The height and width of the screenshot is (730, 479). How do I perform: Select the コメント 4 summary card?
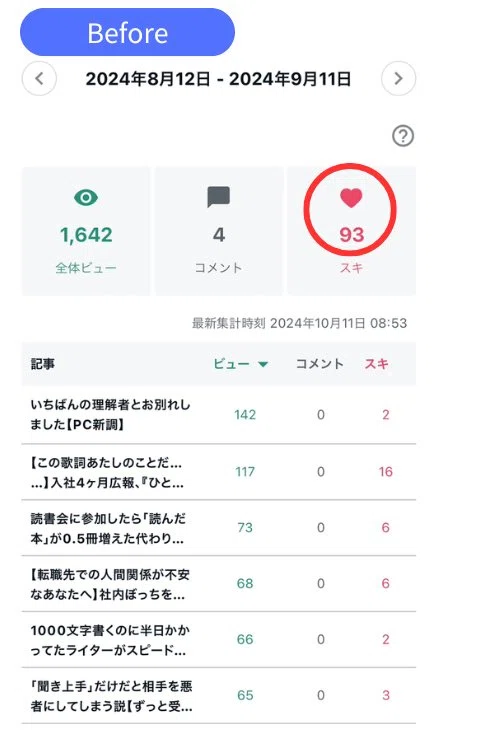tap(219, 231)
